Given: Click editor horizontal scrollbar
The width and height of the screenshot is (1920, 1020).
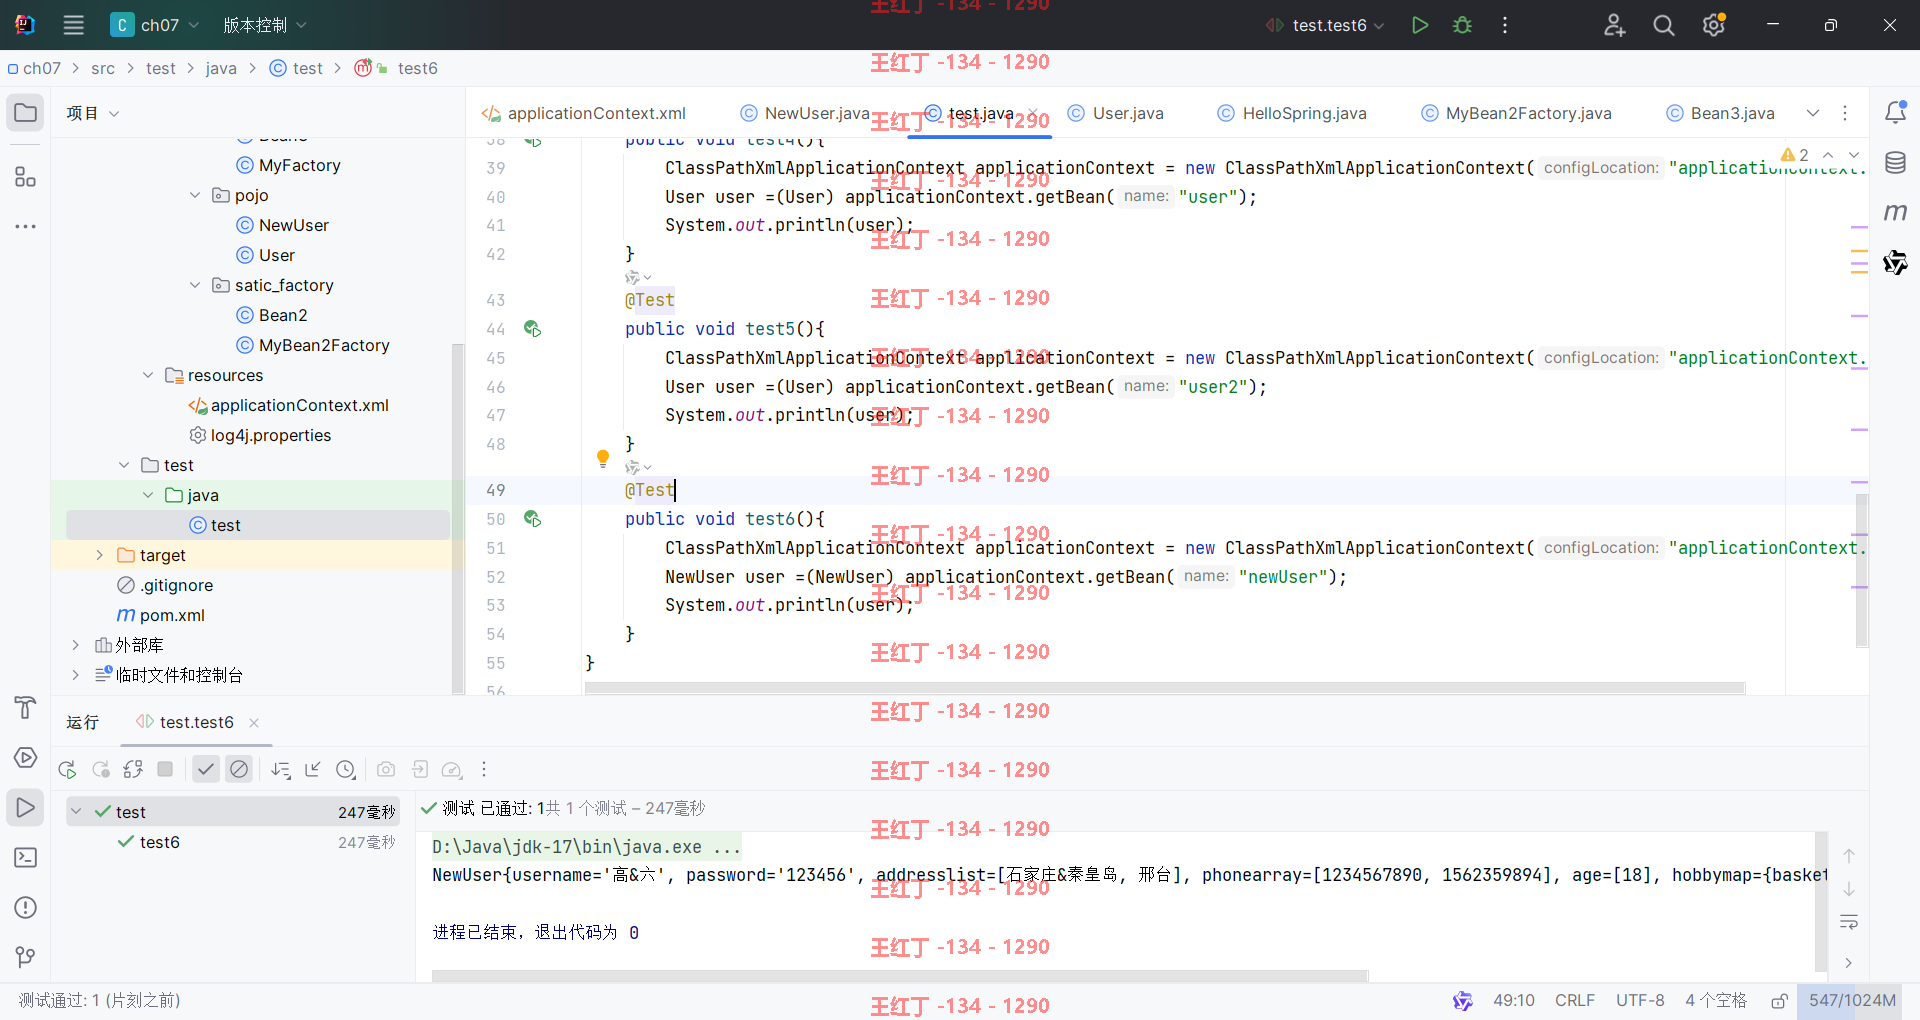Looking at the screenshot, I should click(x=1165, y=688).
